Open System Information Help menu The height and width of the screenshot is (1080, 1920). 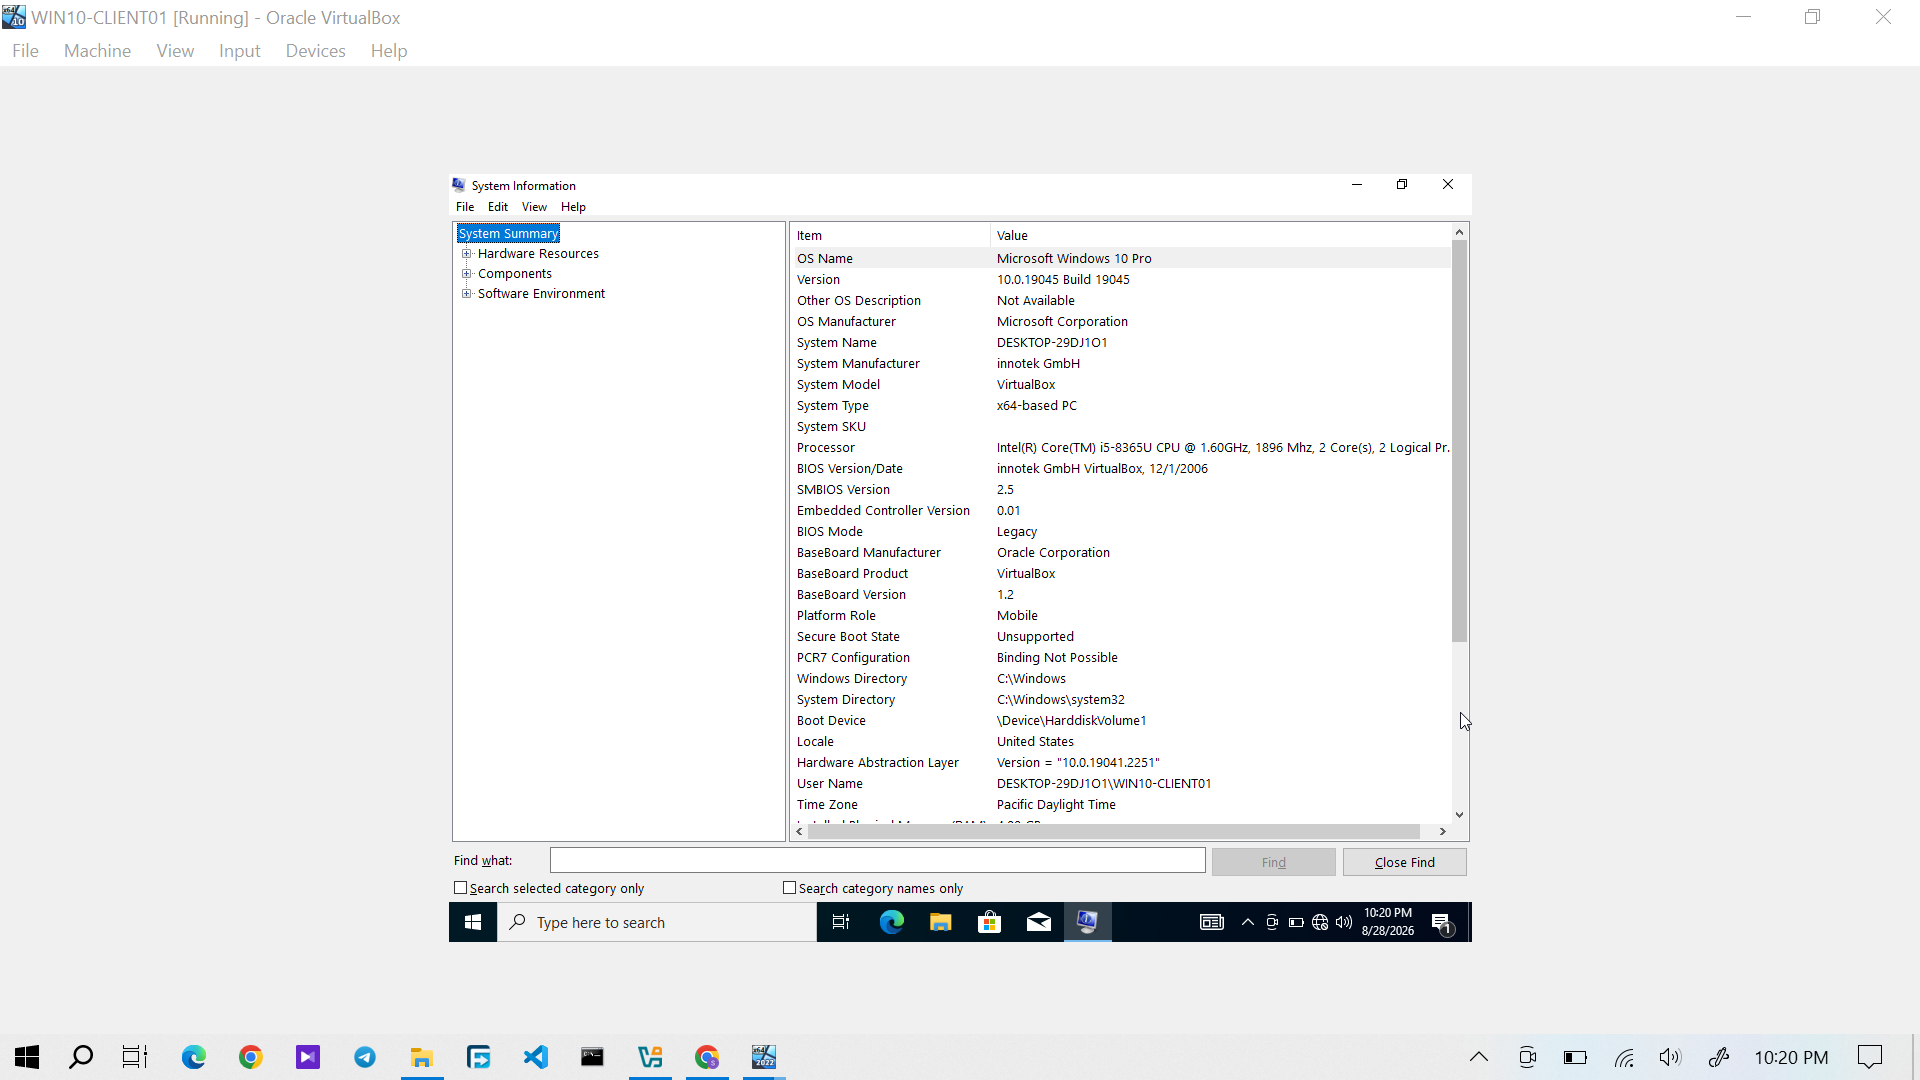point(573,207)
